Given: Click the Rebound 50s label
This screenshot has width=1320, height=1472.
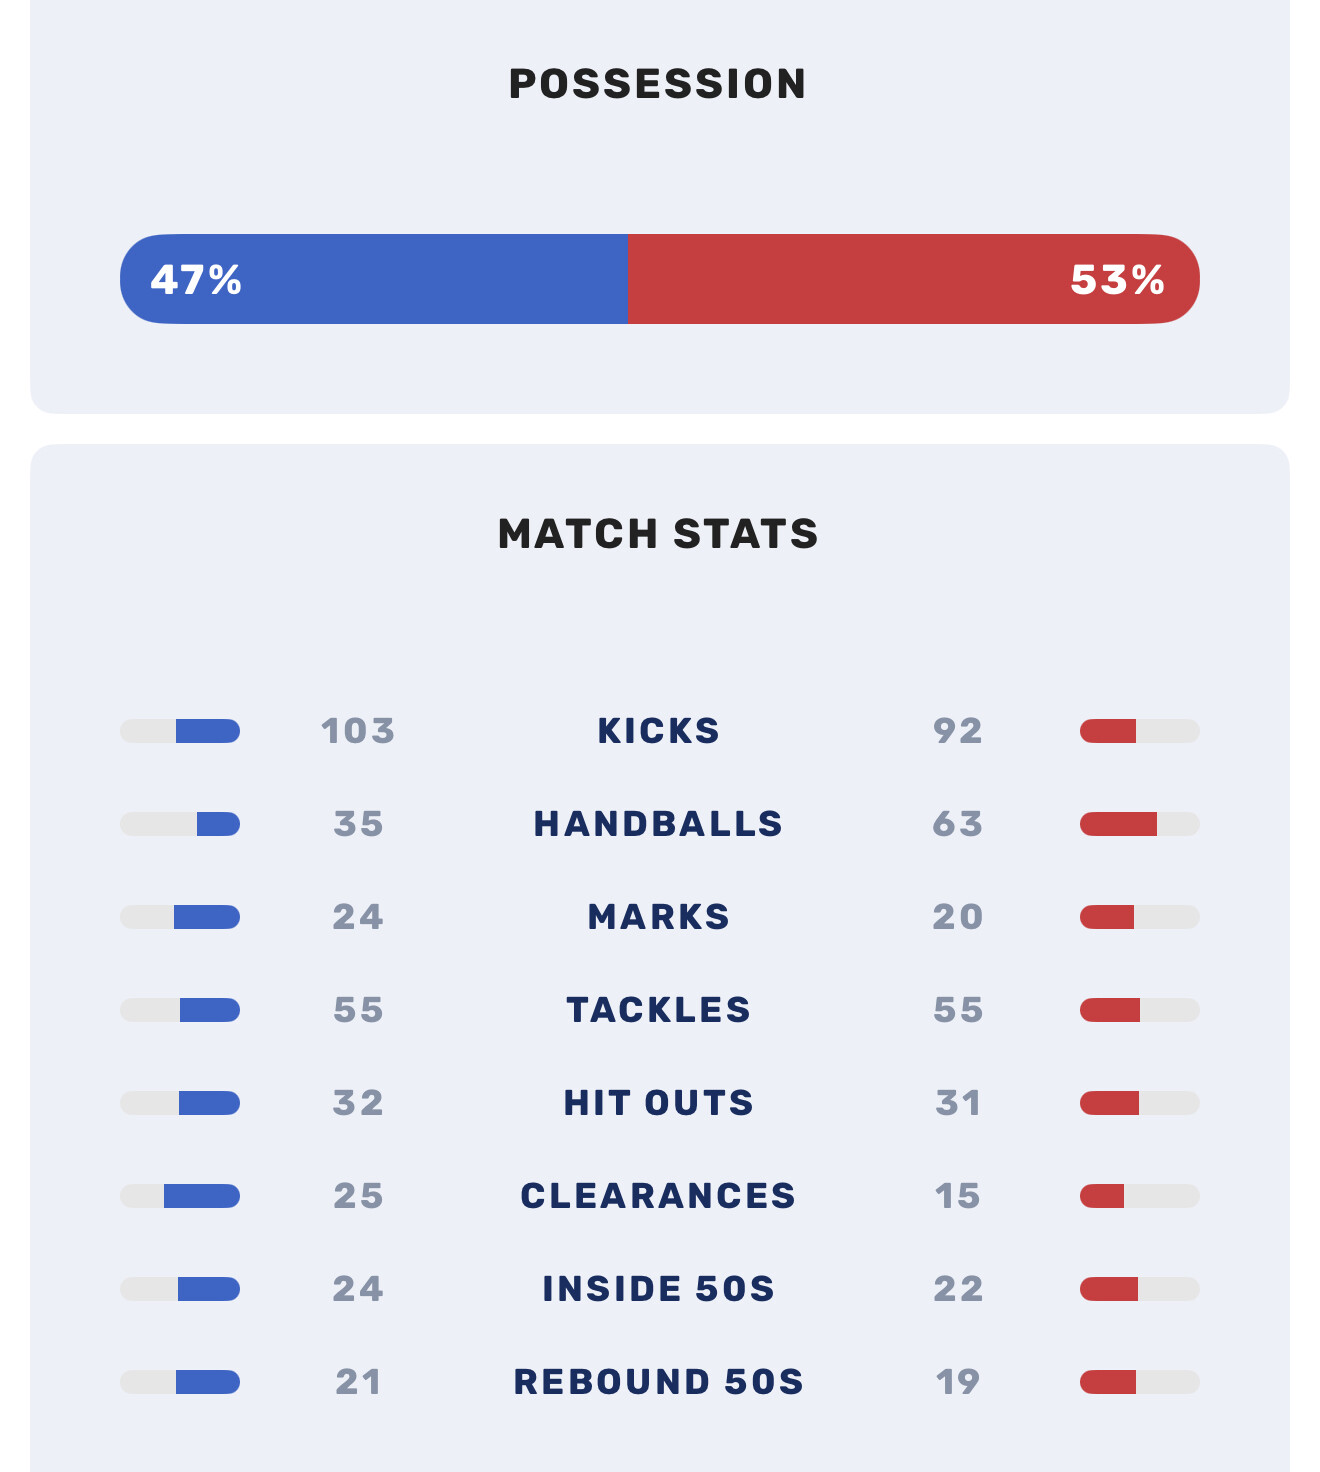Looking at the screenshot, I should [658, 1382].
